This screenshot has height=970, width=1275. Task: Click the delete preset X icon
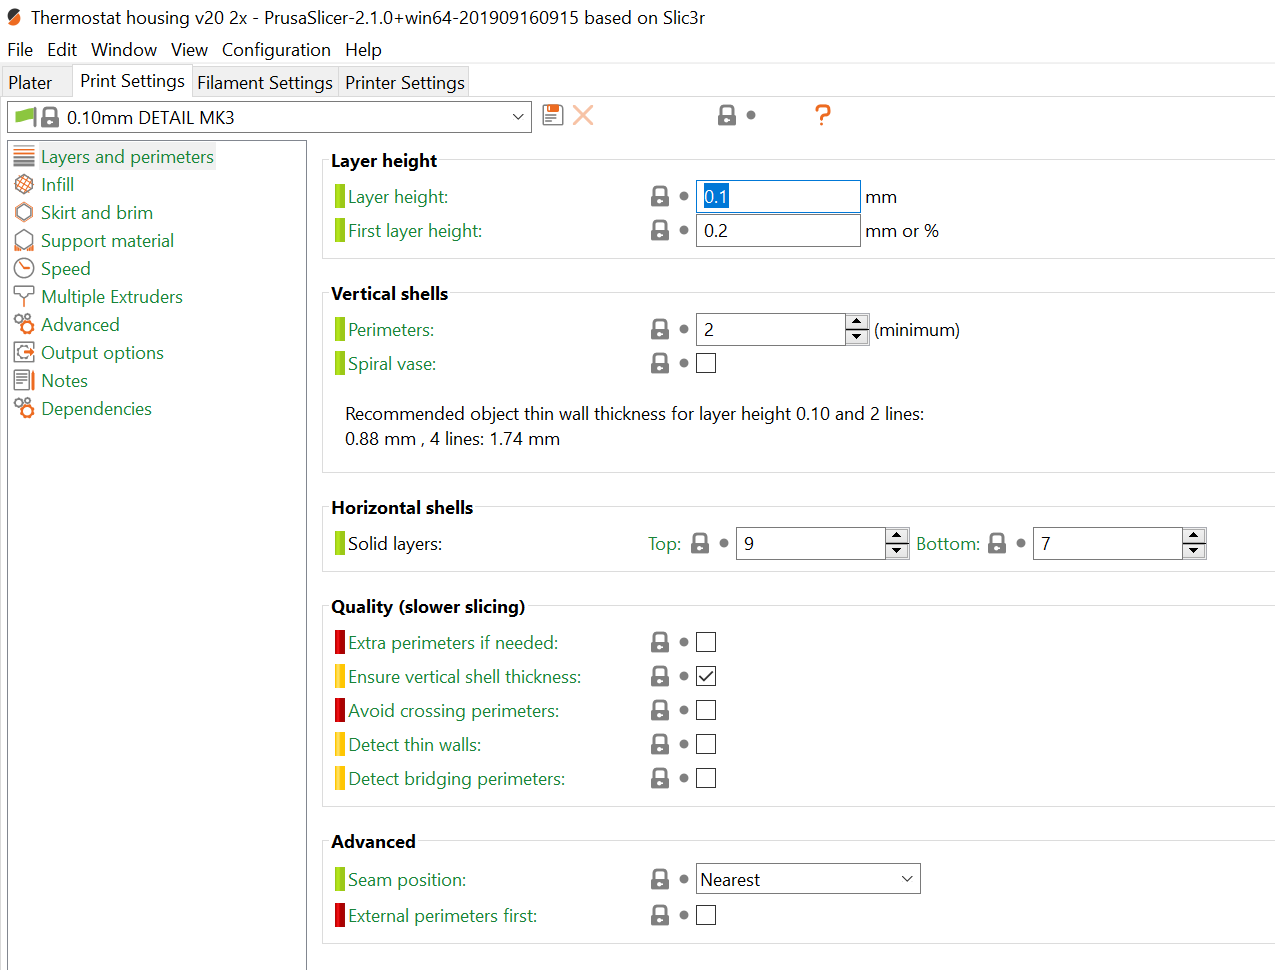tap(583, 116)
